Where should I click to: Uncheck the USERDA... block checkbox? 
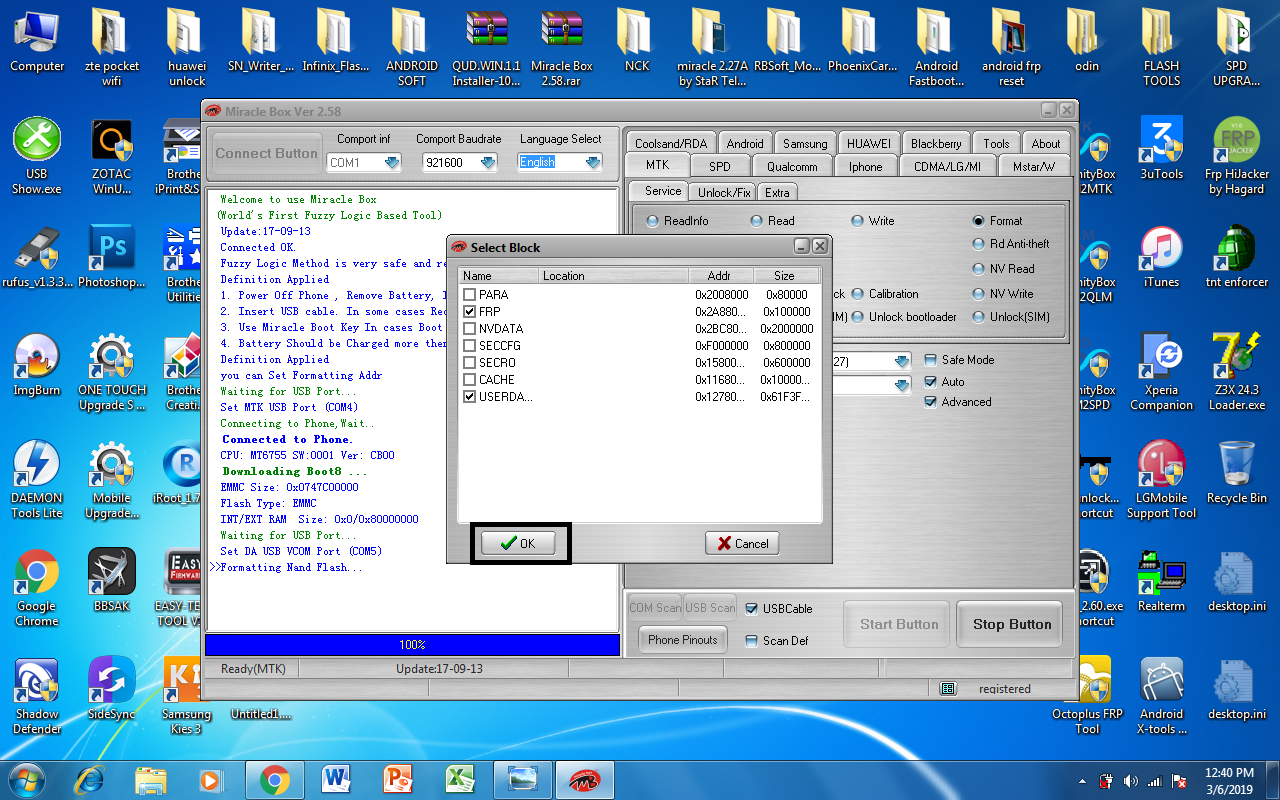point(470,397)
